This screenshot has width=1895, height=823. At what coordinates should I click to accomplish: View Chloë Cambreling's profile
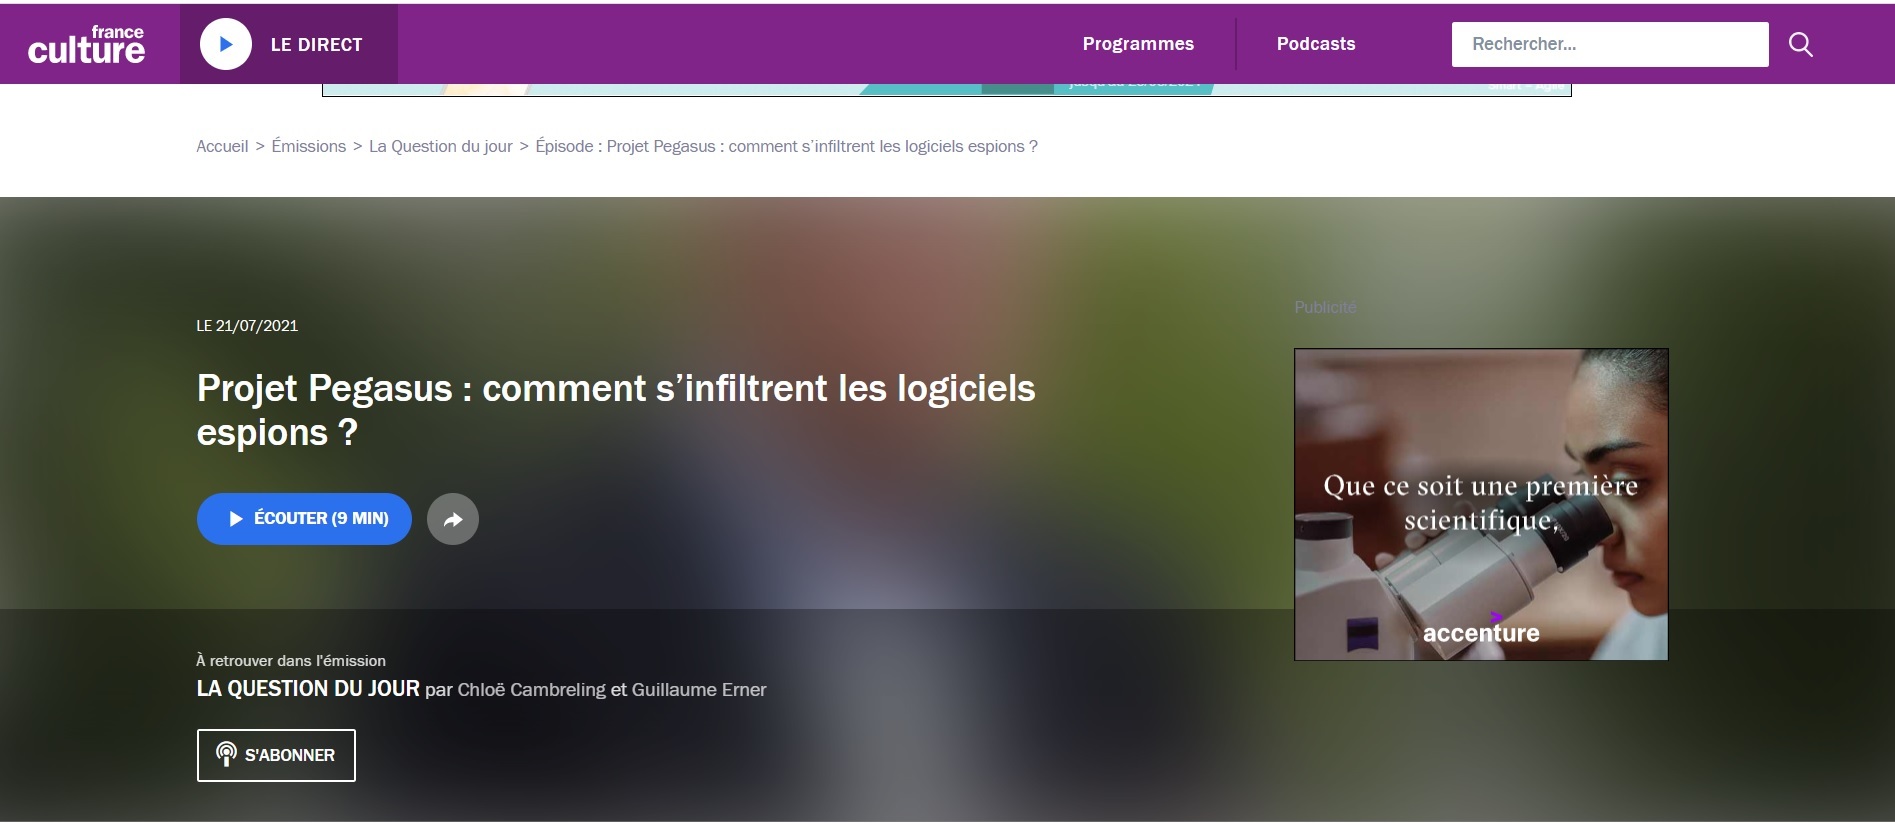tap(531, 690)
